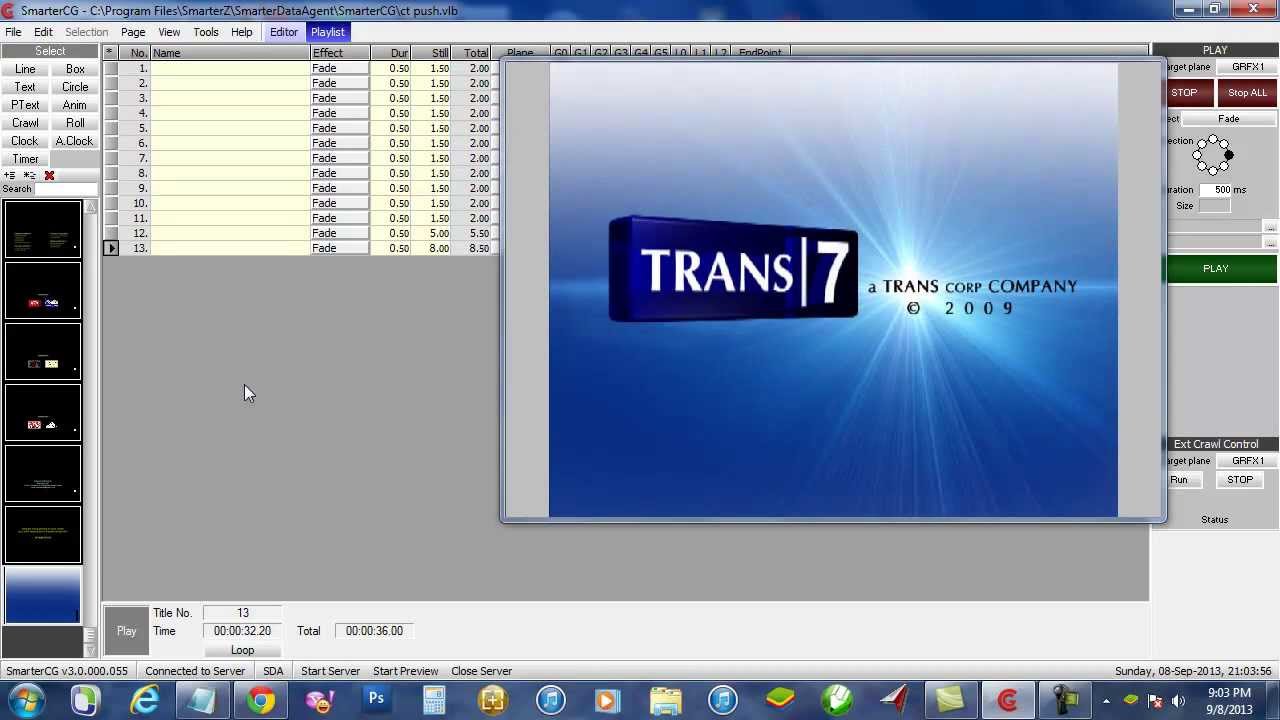Click the Name cell of row 4
Viewport: 1280px width, 720px height.
coord(230,114)
